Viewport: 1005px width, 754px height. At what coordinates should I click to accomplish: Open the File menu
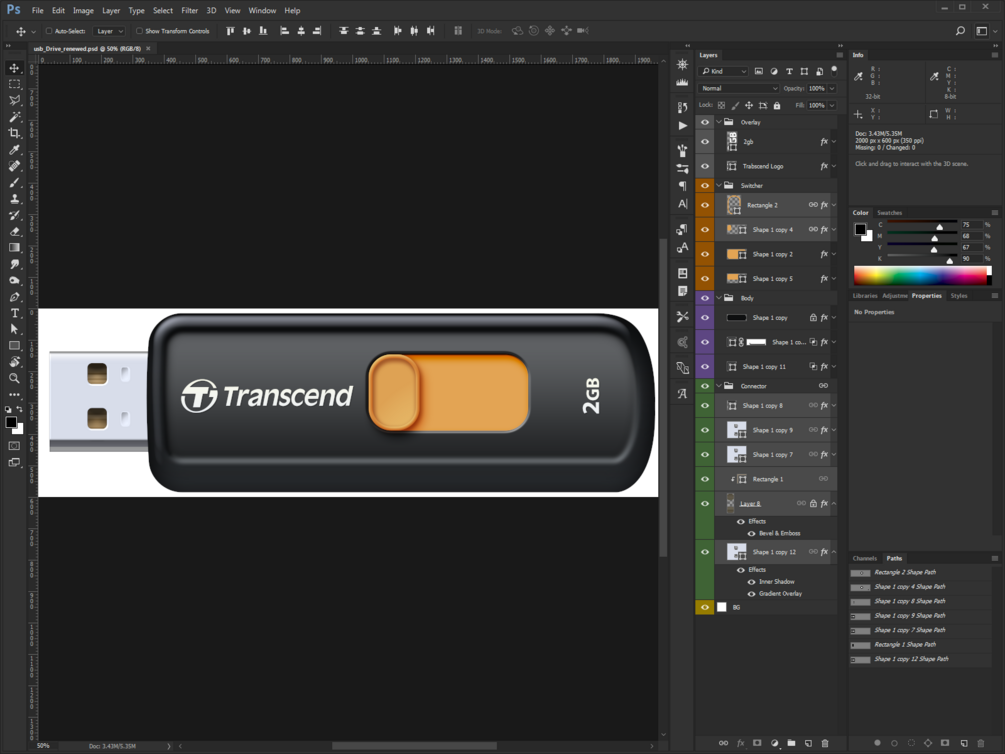[x=38, y=10]
